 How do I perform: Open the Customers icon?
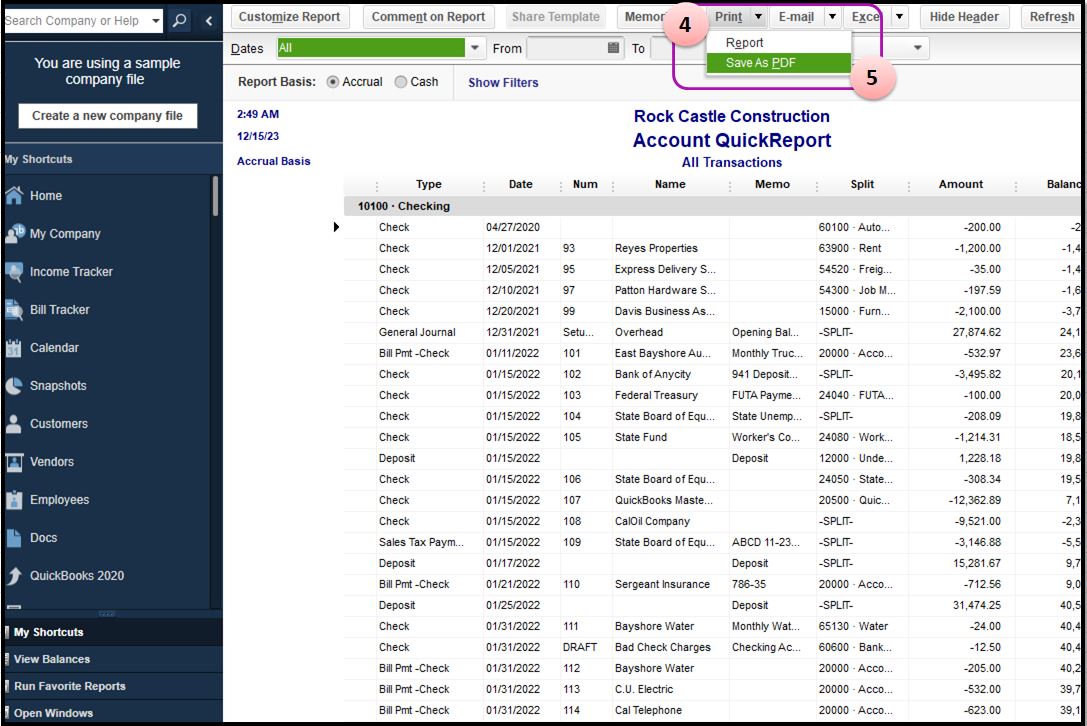coord(14,424)
